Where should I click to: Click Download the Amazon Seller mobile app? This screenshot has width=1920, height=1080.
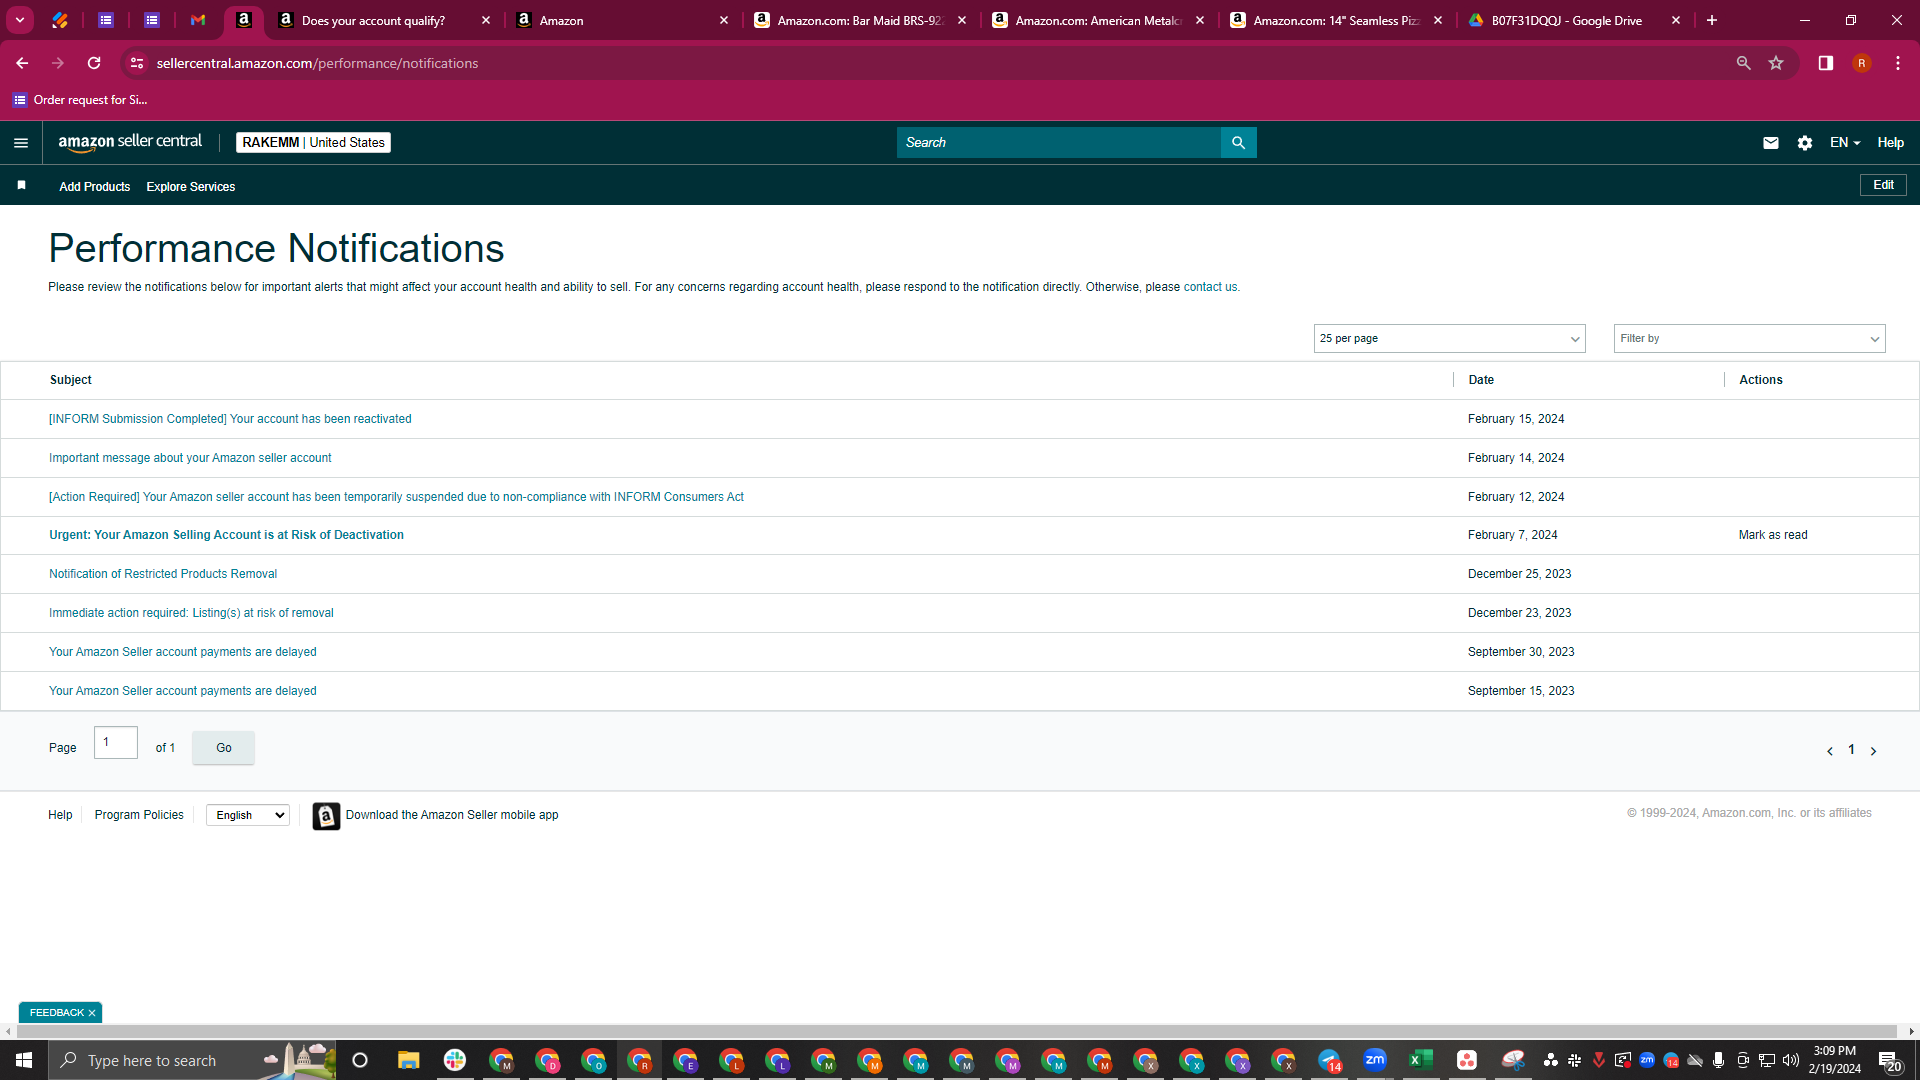pos(452,816)
